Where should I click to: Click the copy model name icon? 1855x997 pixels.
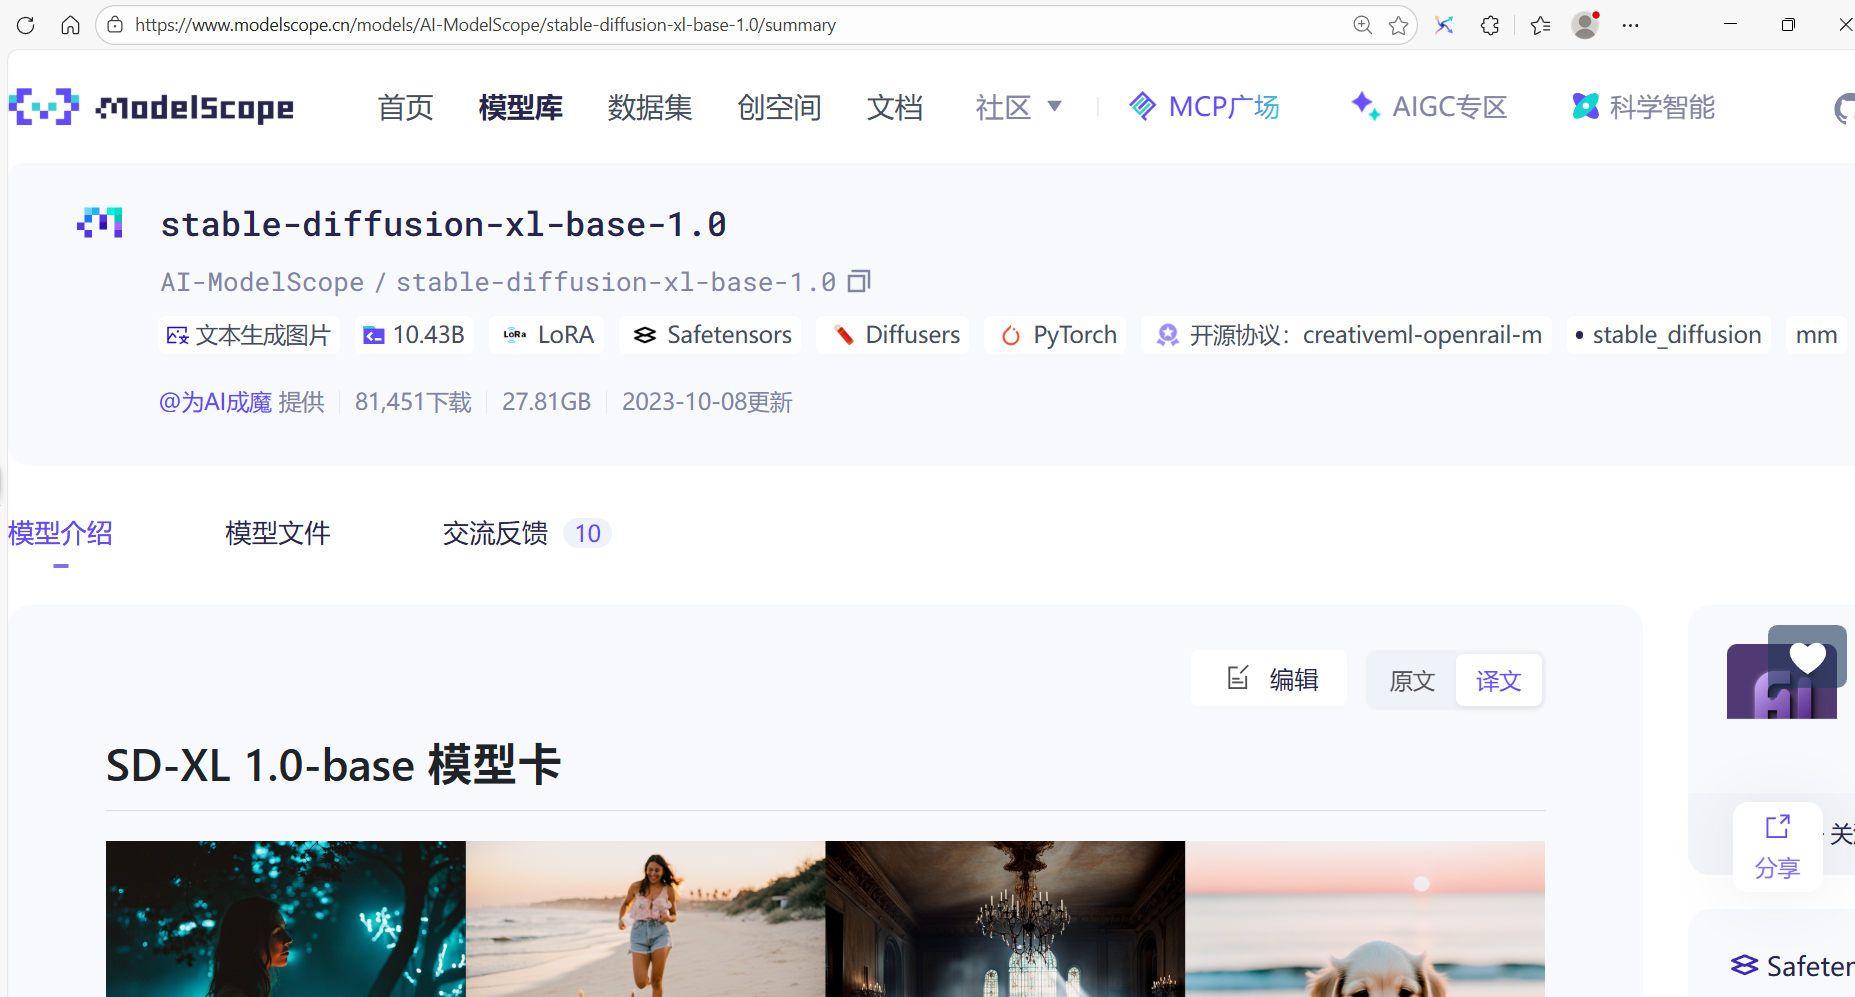(x=859, y=282)
